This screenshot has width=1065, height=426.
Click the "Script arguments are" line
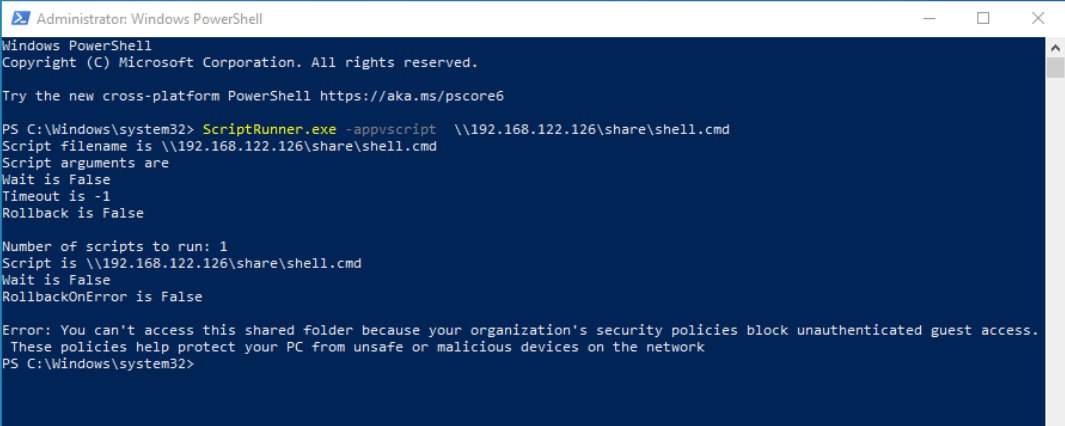click(x=85, y=163)
